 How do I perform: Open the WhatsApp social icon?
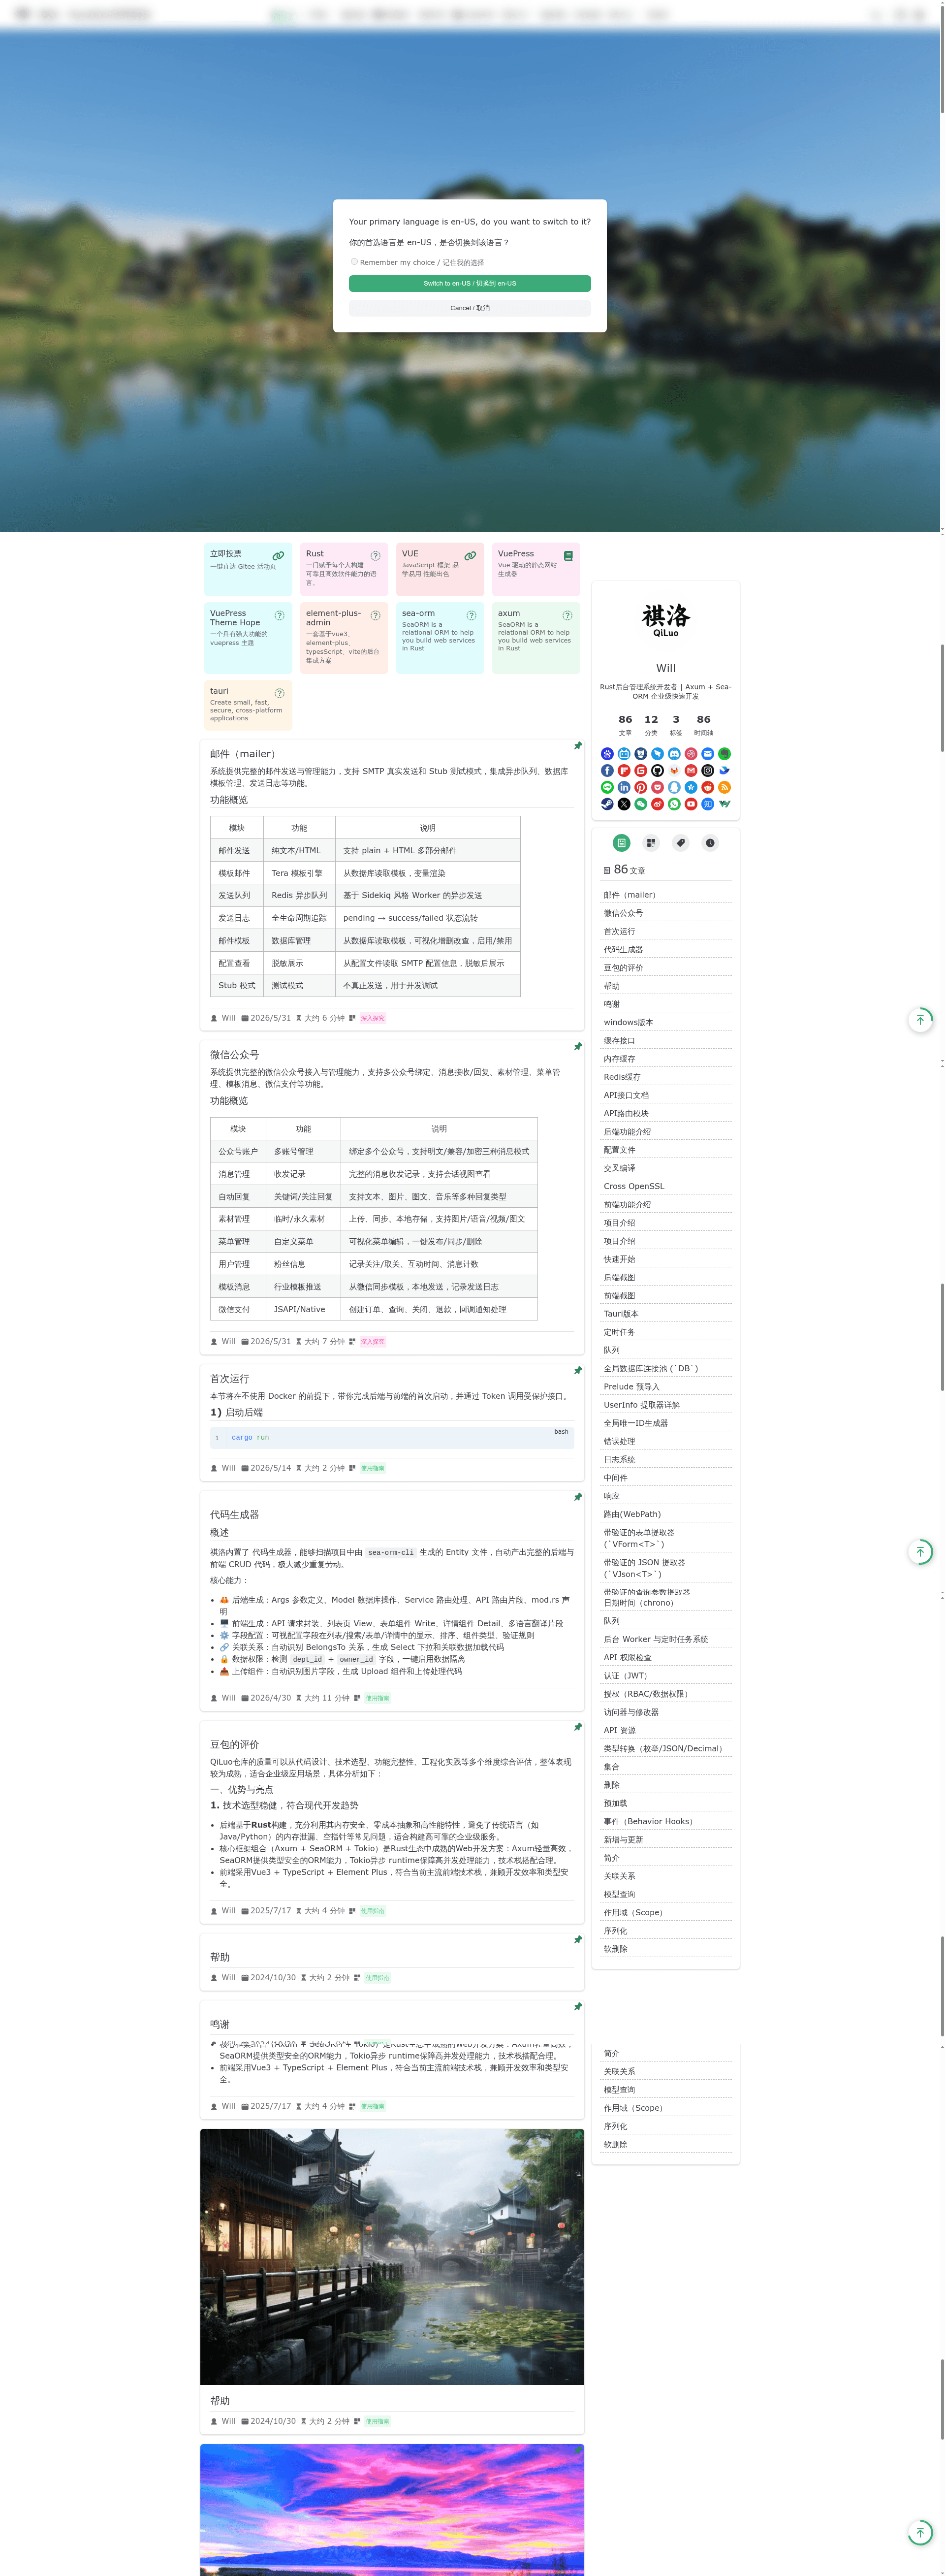click(x=674, y=804)
